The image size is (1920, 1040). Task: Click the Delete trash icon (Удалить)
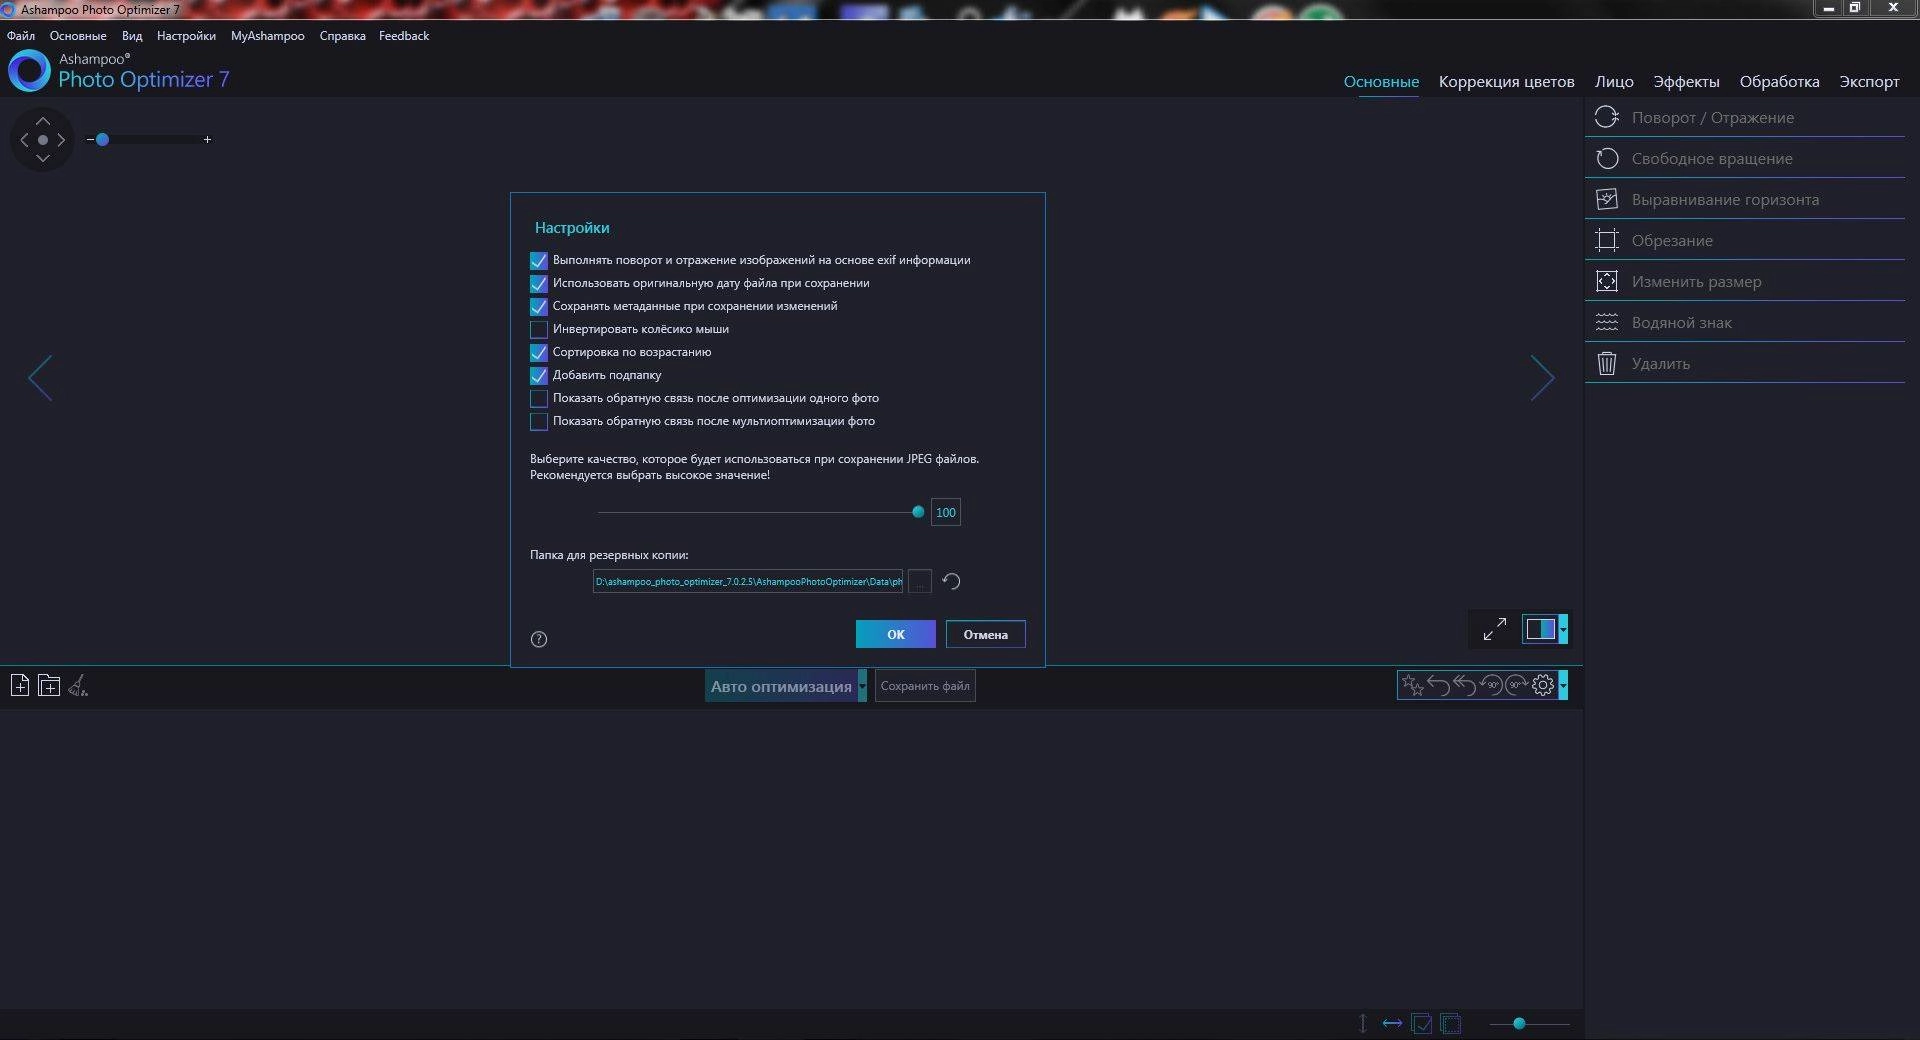pyautogui.click(x=1606, y=363)
